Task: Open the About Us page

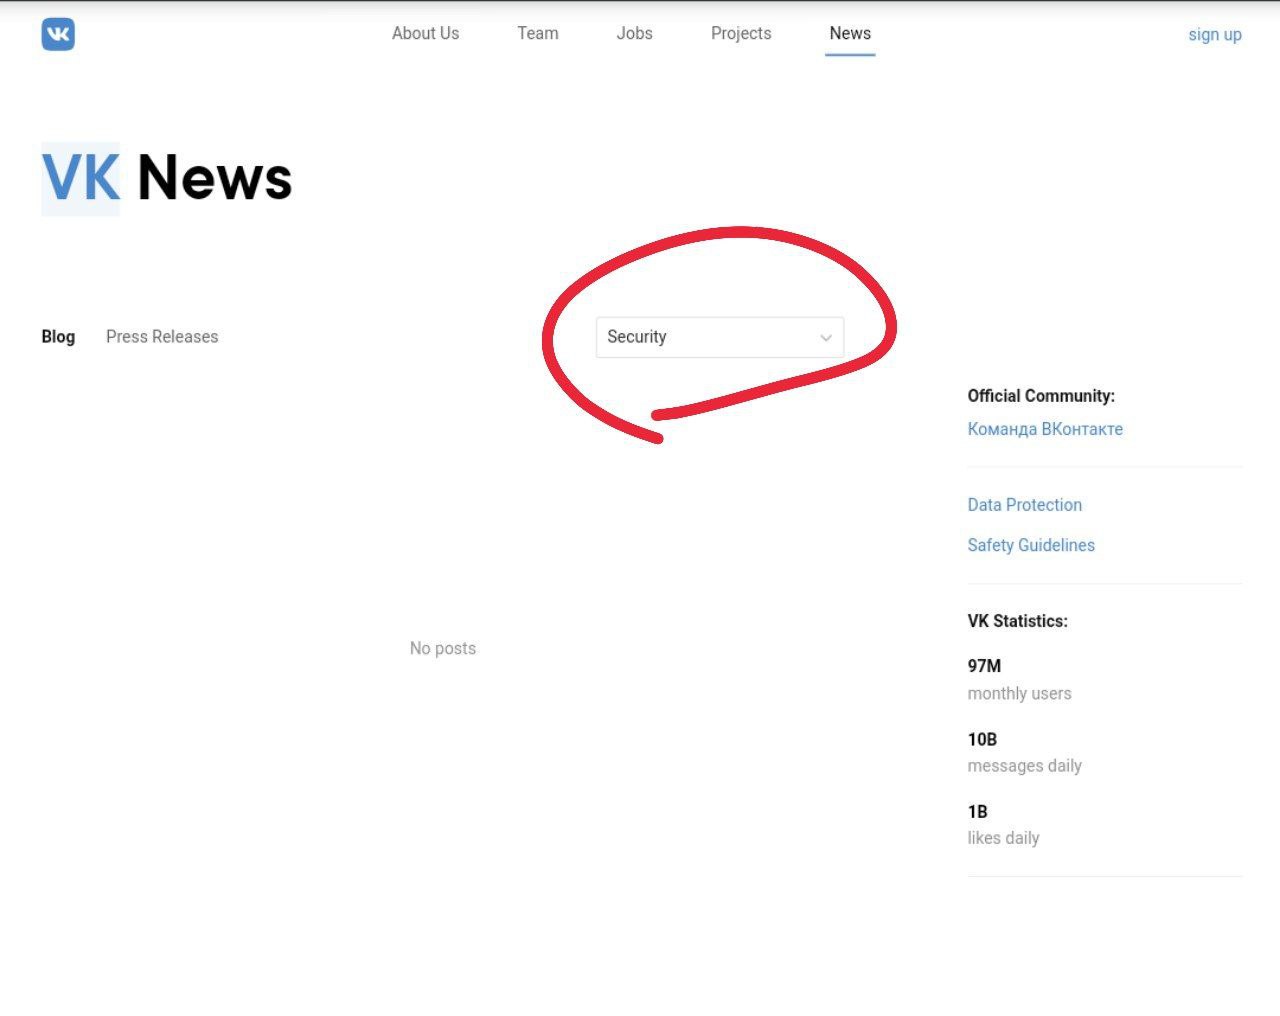Action: pyautogui.click(x=425, y=33)
